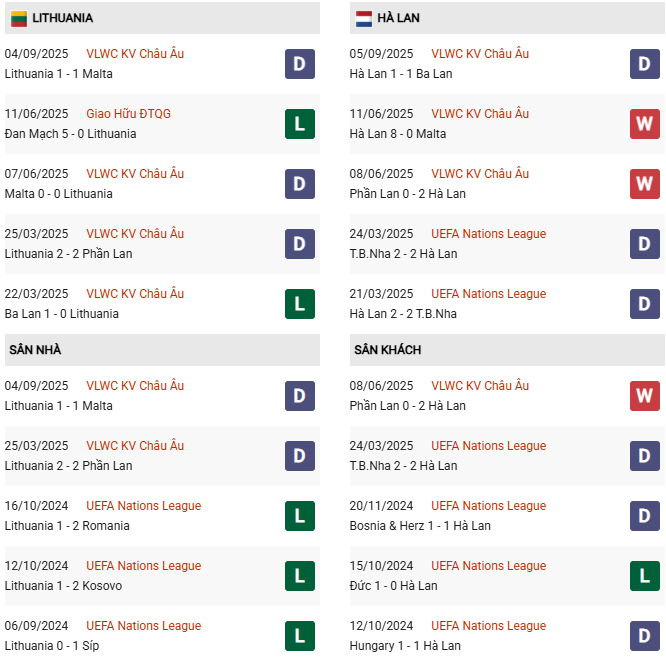The width and height of the screenshot is (666, 658).
Task: Open VLWC KV Châu Âu link dated 05/09/2025
Action: 480,54
